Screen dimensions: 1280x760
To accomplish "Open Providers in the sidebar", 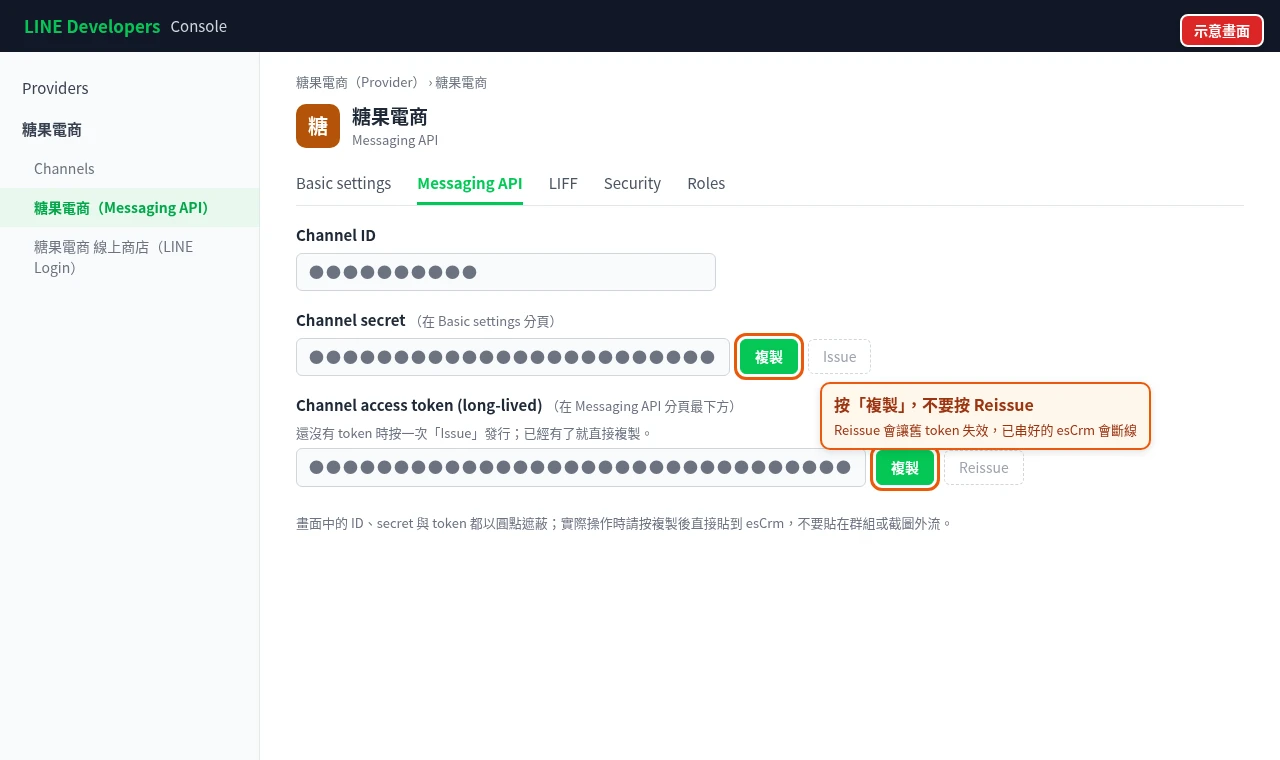I will click(55, 88).
